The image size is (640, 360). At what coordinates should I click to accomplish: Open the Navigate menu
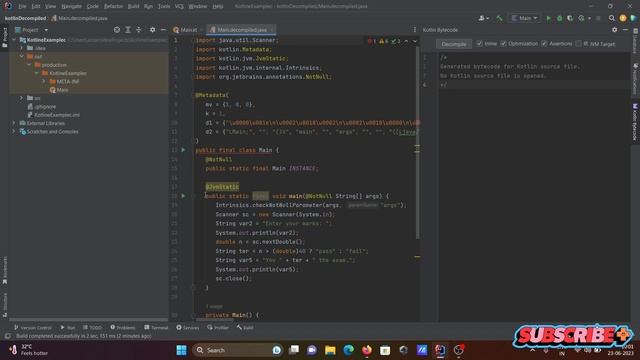[x=71, y=7]
